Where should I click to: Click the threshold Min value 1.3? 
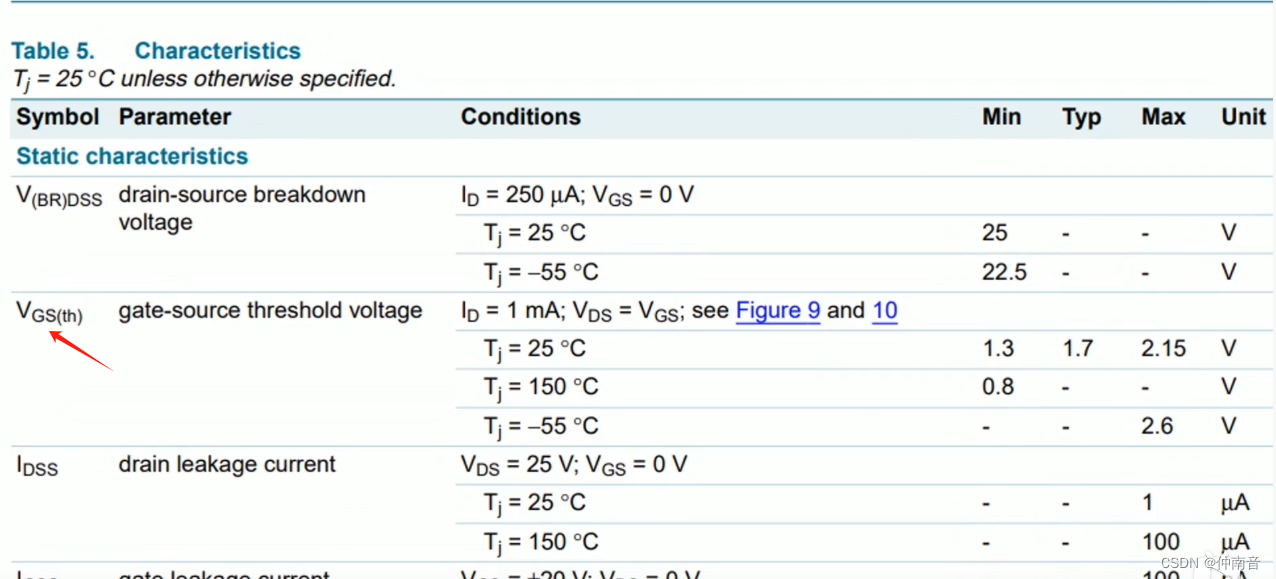pyautogui.click(x=998, y=349)
